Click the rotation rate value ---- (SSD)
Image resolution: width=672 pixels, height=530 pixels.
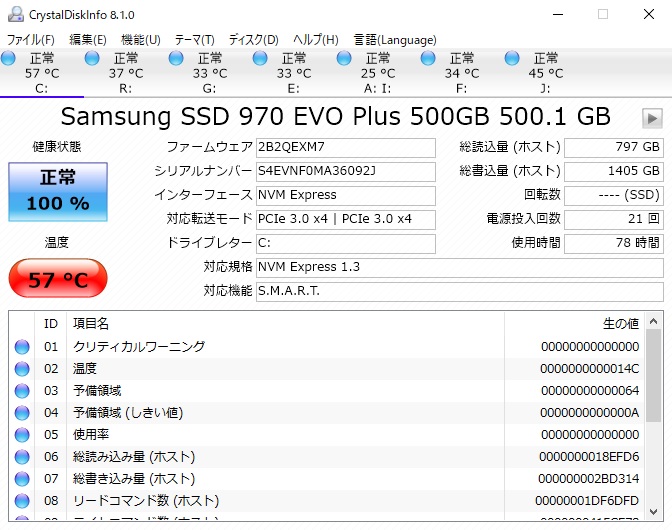coord(614,195)
